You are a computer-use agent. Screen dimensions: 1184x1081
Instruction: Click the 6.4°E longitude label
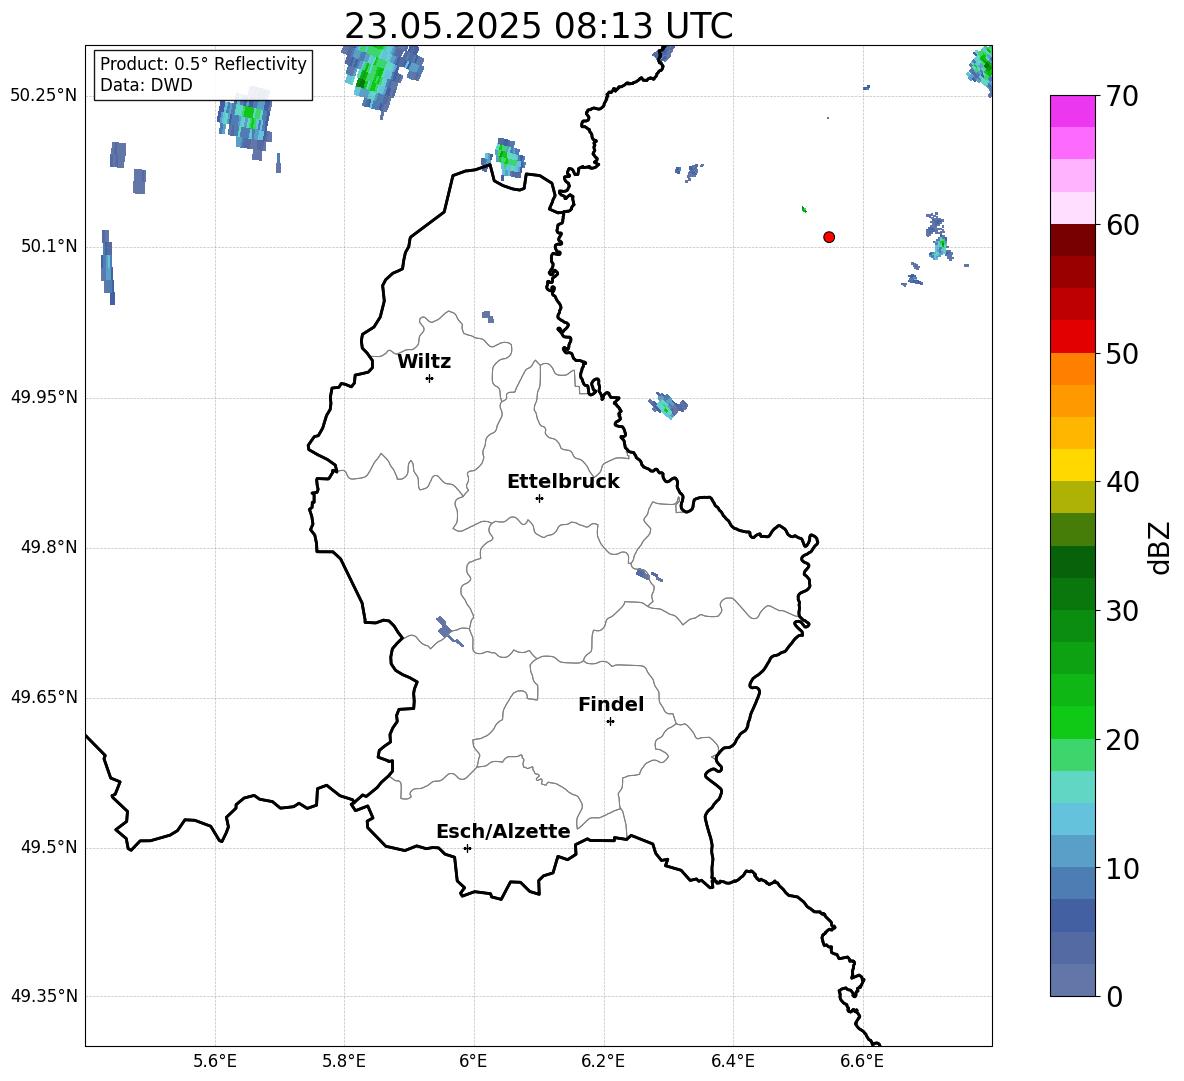pos(733,1061)
